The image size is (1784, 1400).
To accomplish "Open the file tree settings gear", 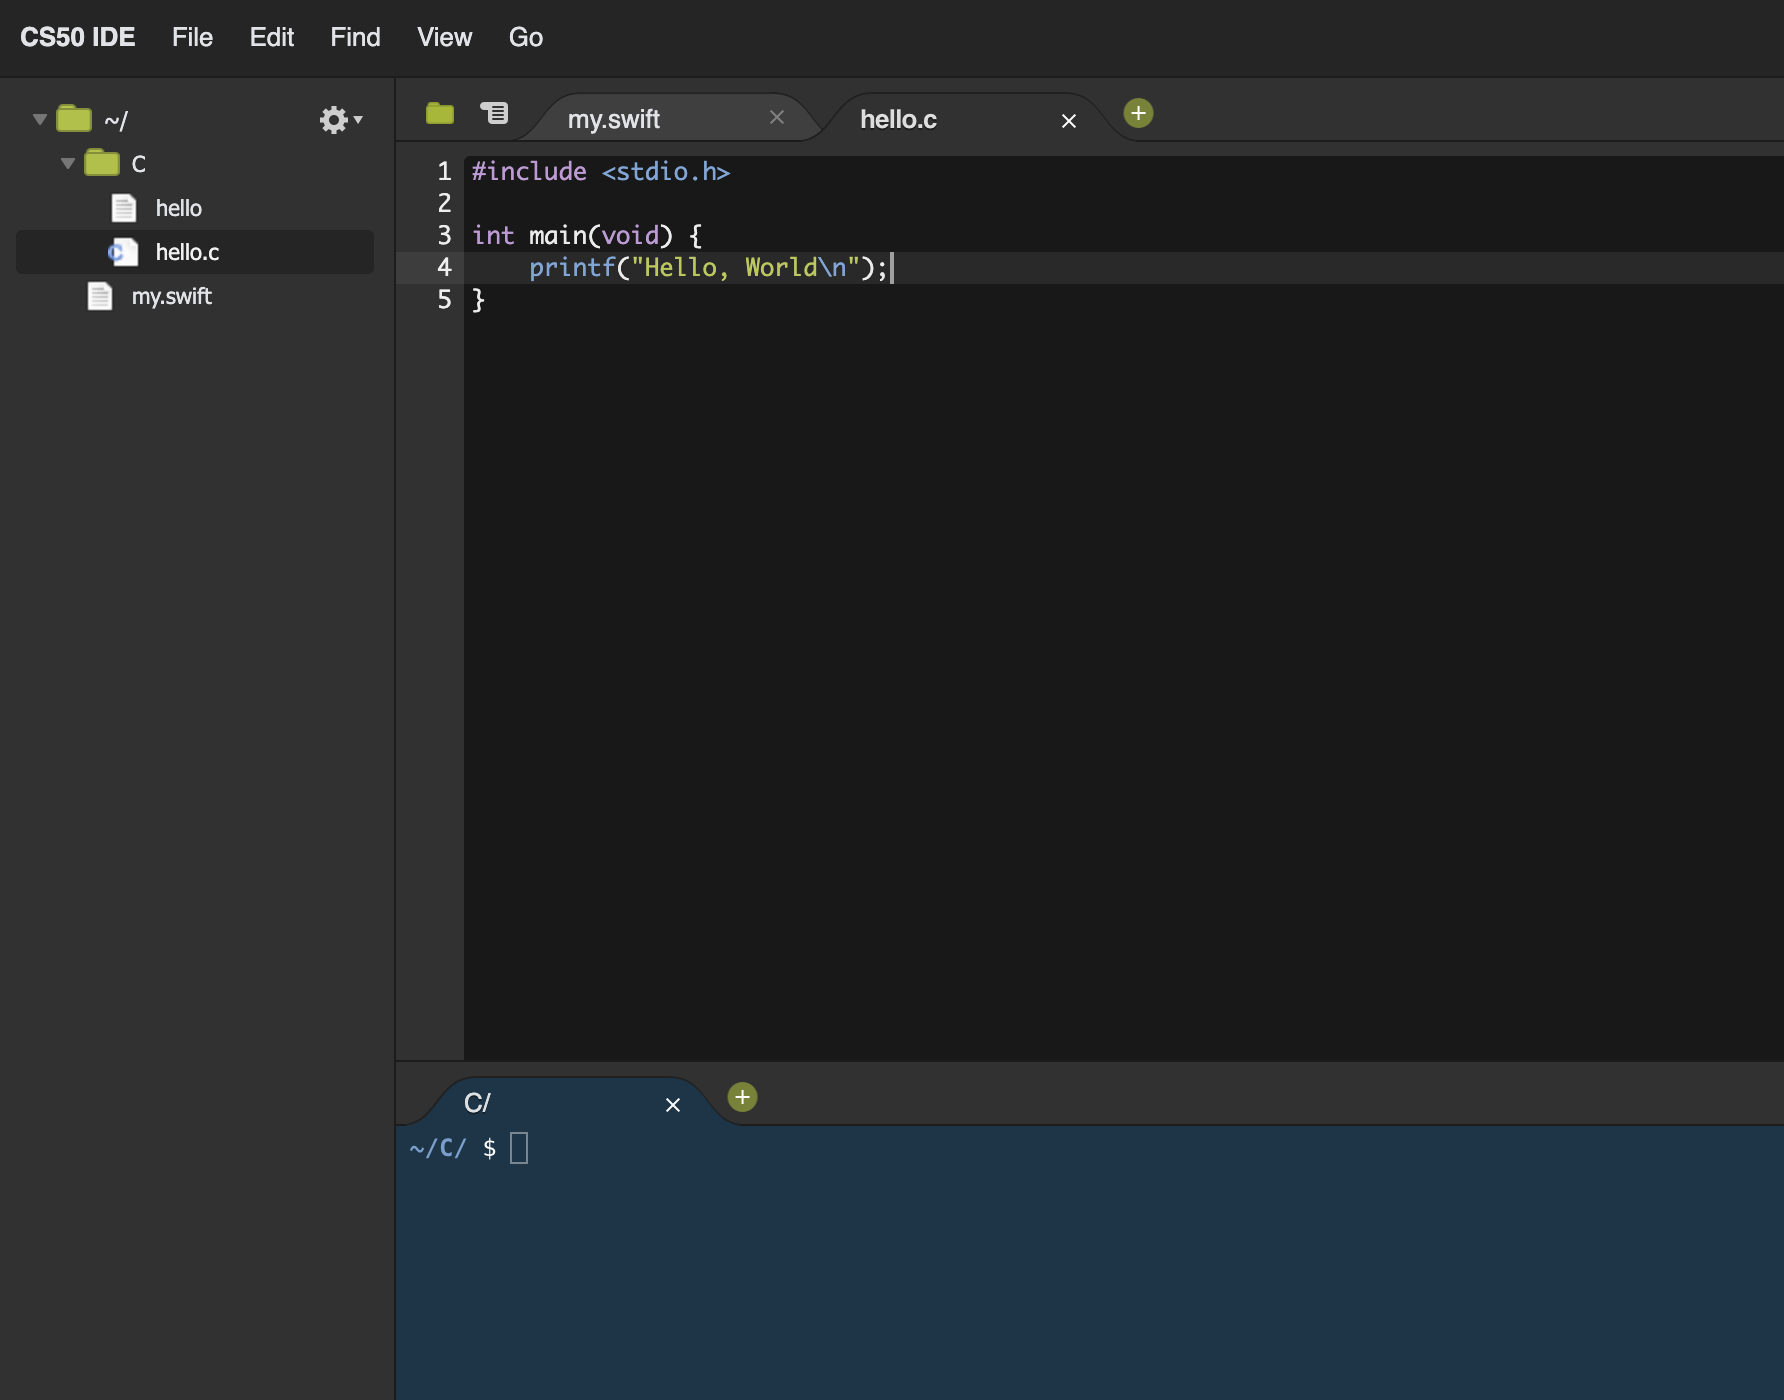I will tap(340, 120).
